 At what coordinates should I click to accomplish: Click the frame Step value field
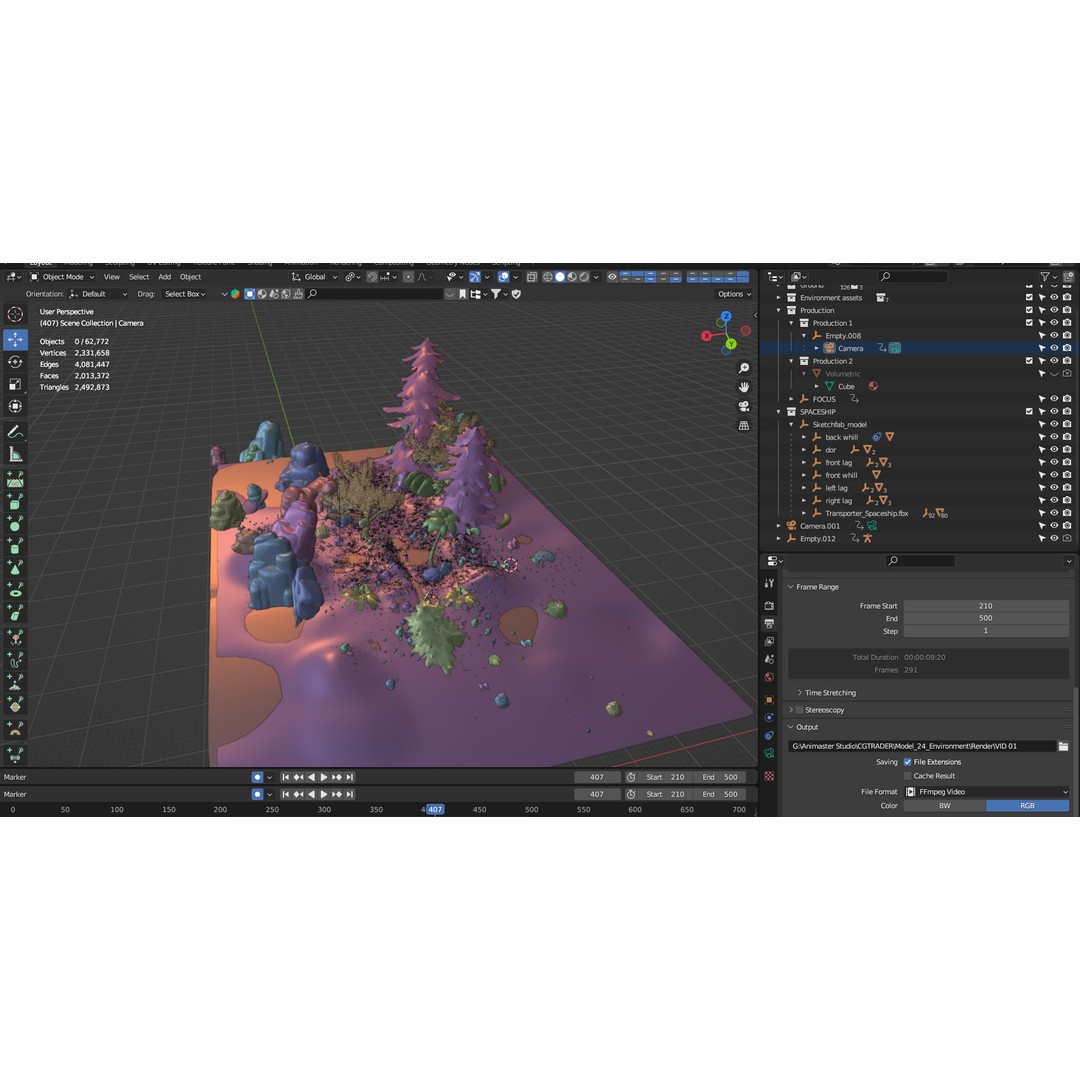986,631
